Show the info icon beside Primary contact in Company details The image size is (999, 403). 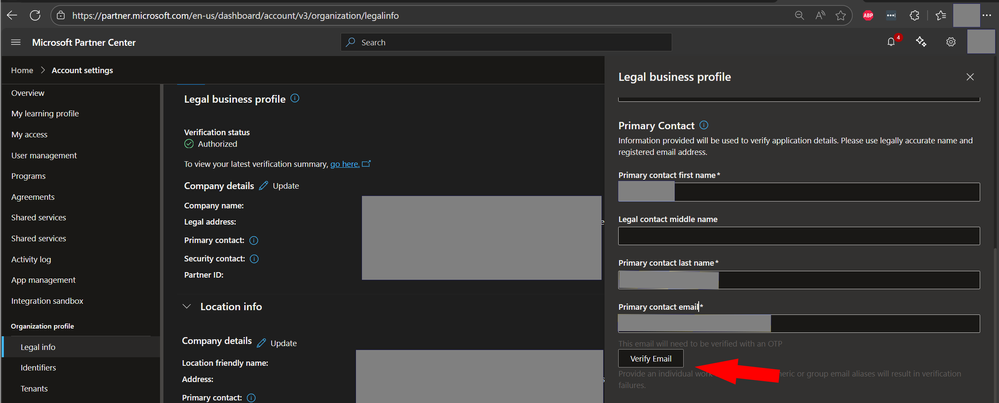254,241
